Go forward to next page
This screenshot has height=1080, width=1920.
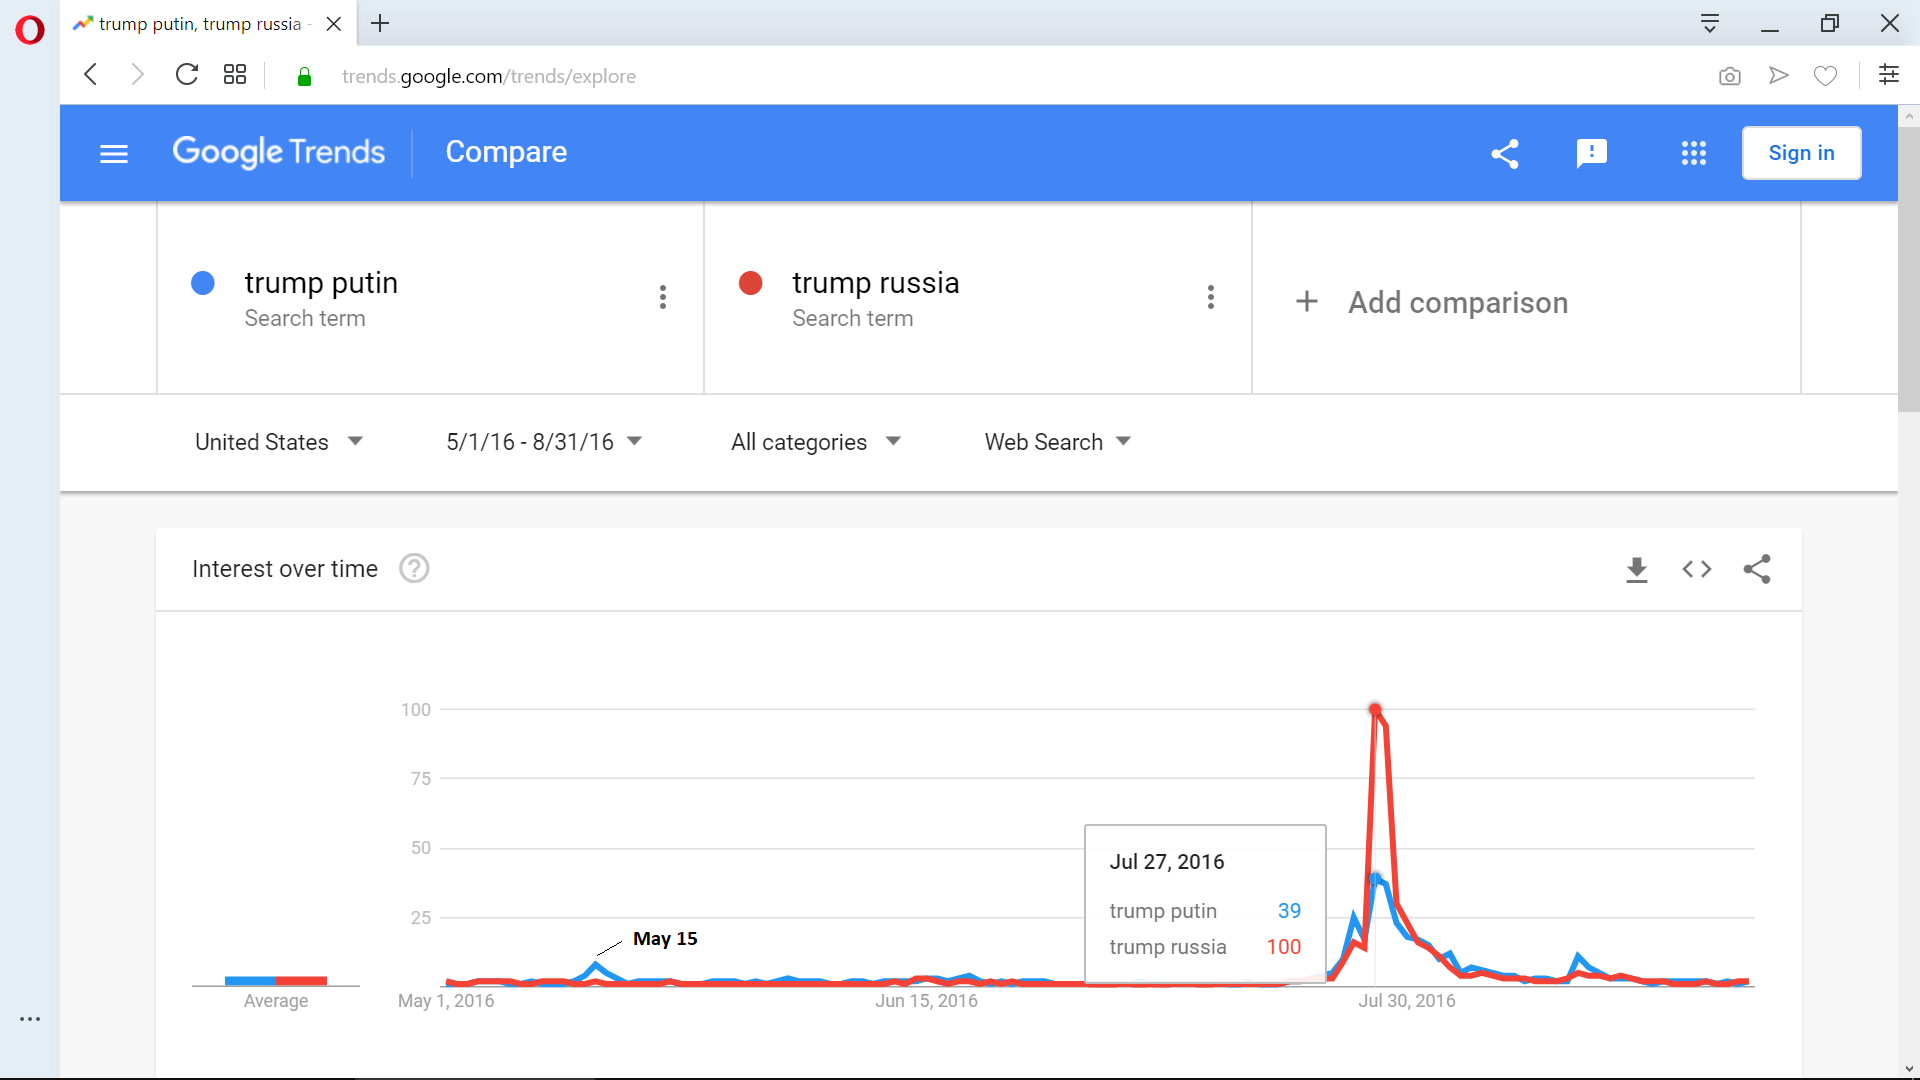138,75
